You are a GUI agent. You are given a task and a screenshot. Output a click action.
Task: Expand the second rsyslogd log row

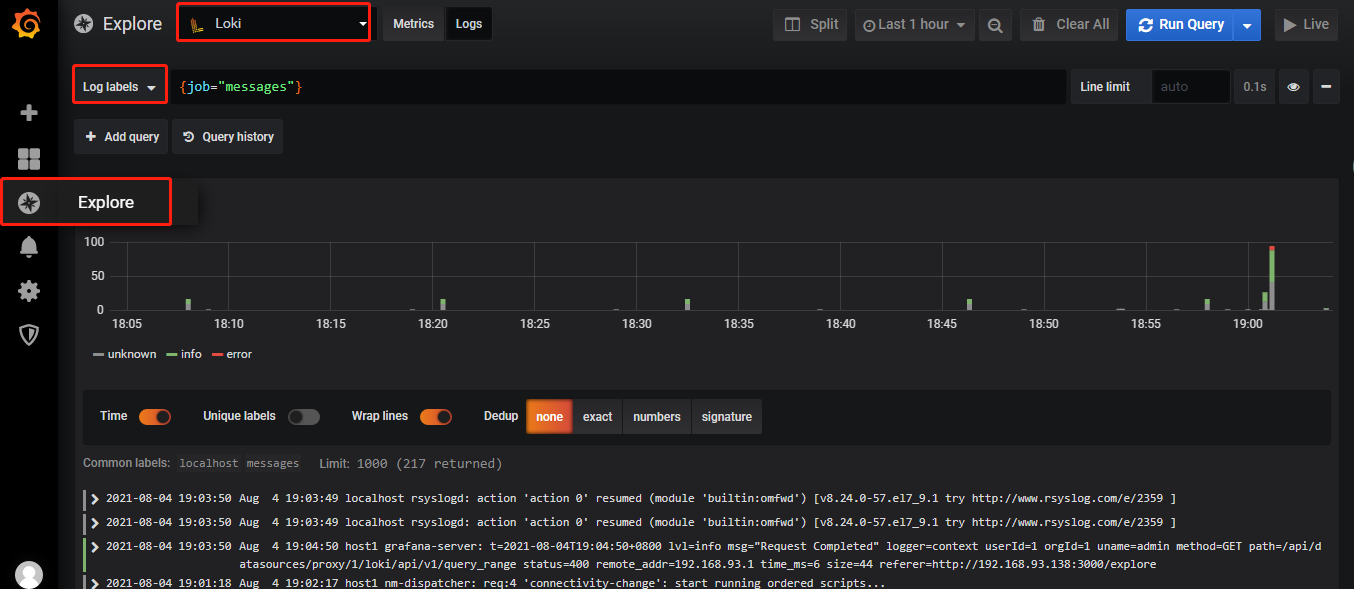[x=95, y=522]
